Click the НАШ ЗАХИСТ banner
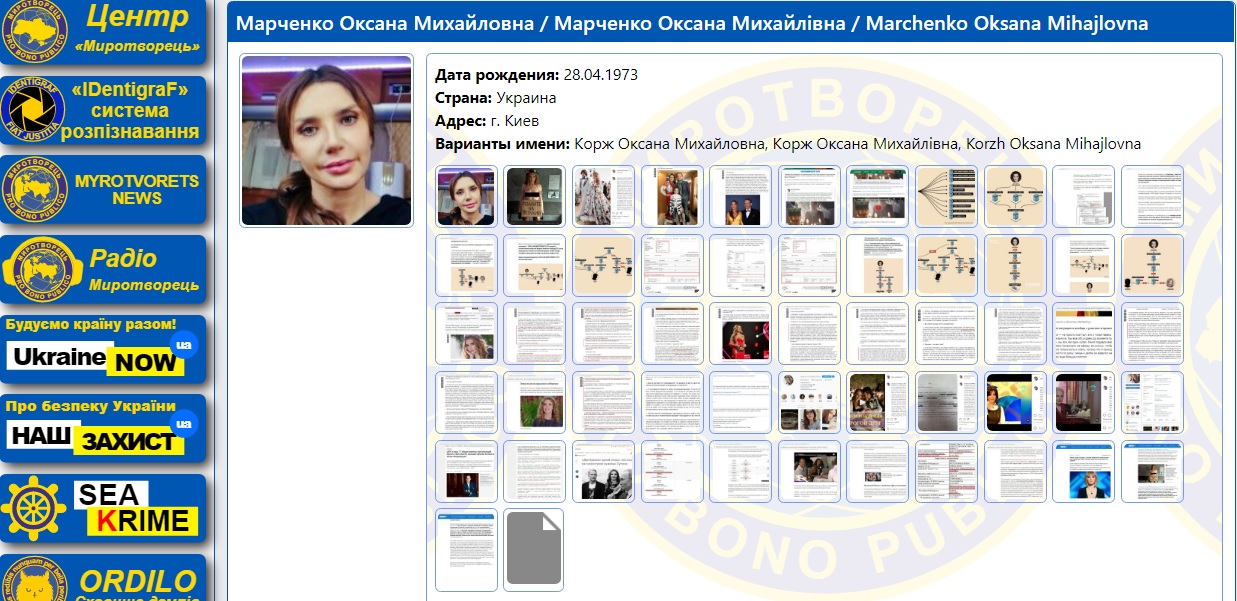This screenshot has width=1237, height=601. click(x=103, y=428)
